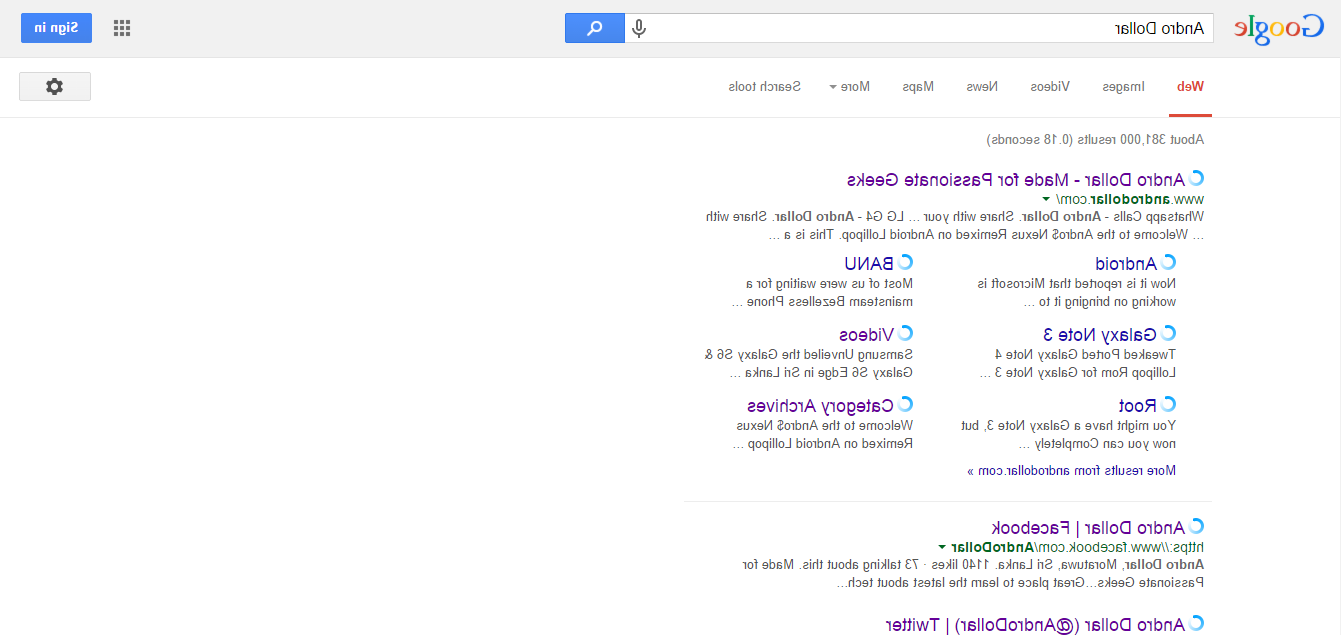Click the icon beside the Videos sitelink

[x=905, y=334]
